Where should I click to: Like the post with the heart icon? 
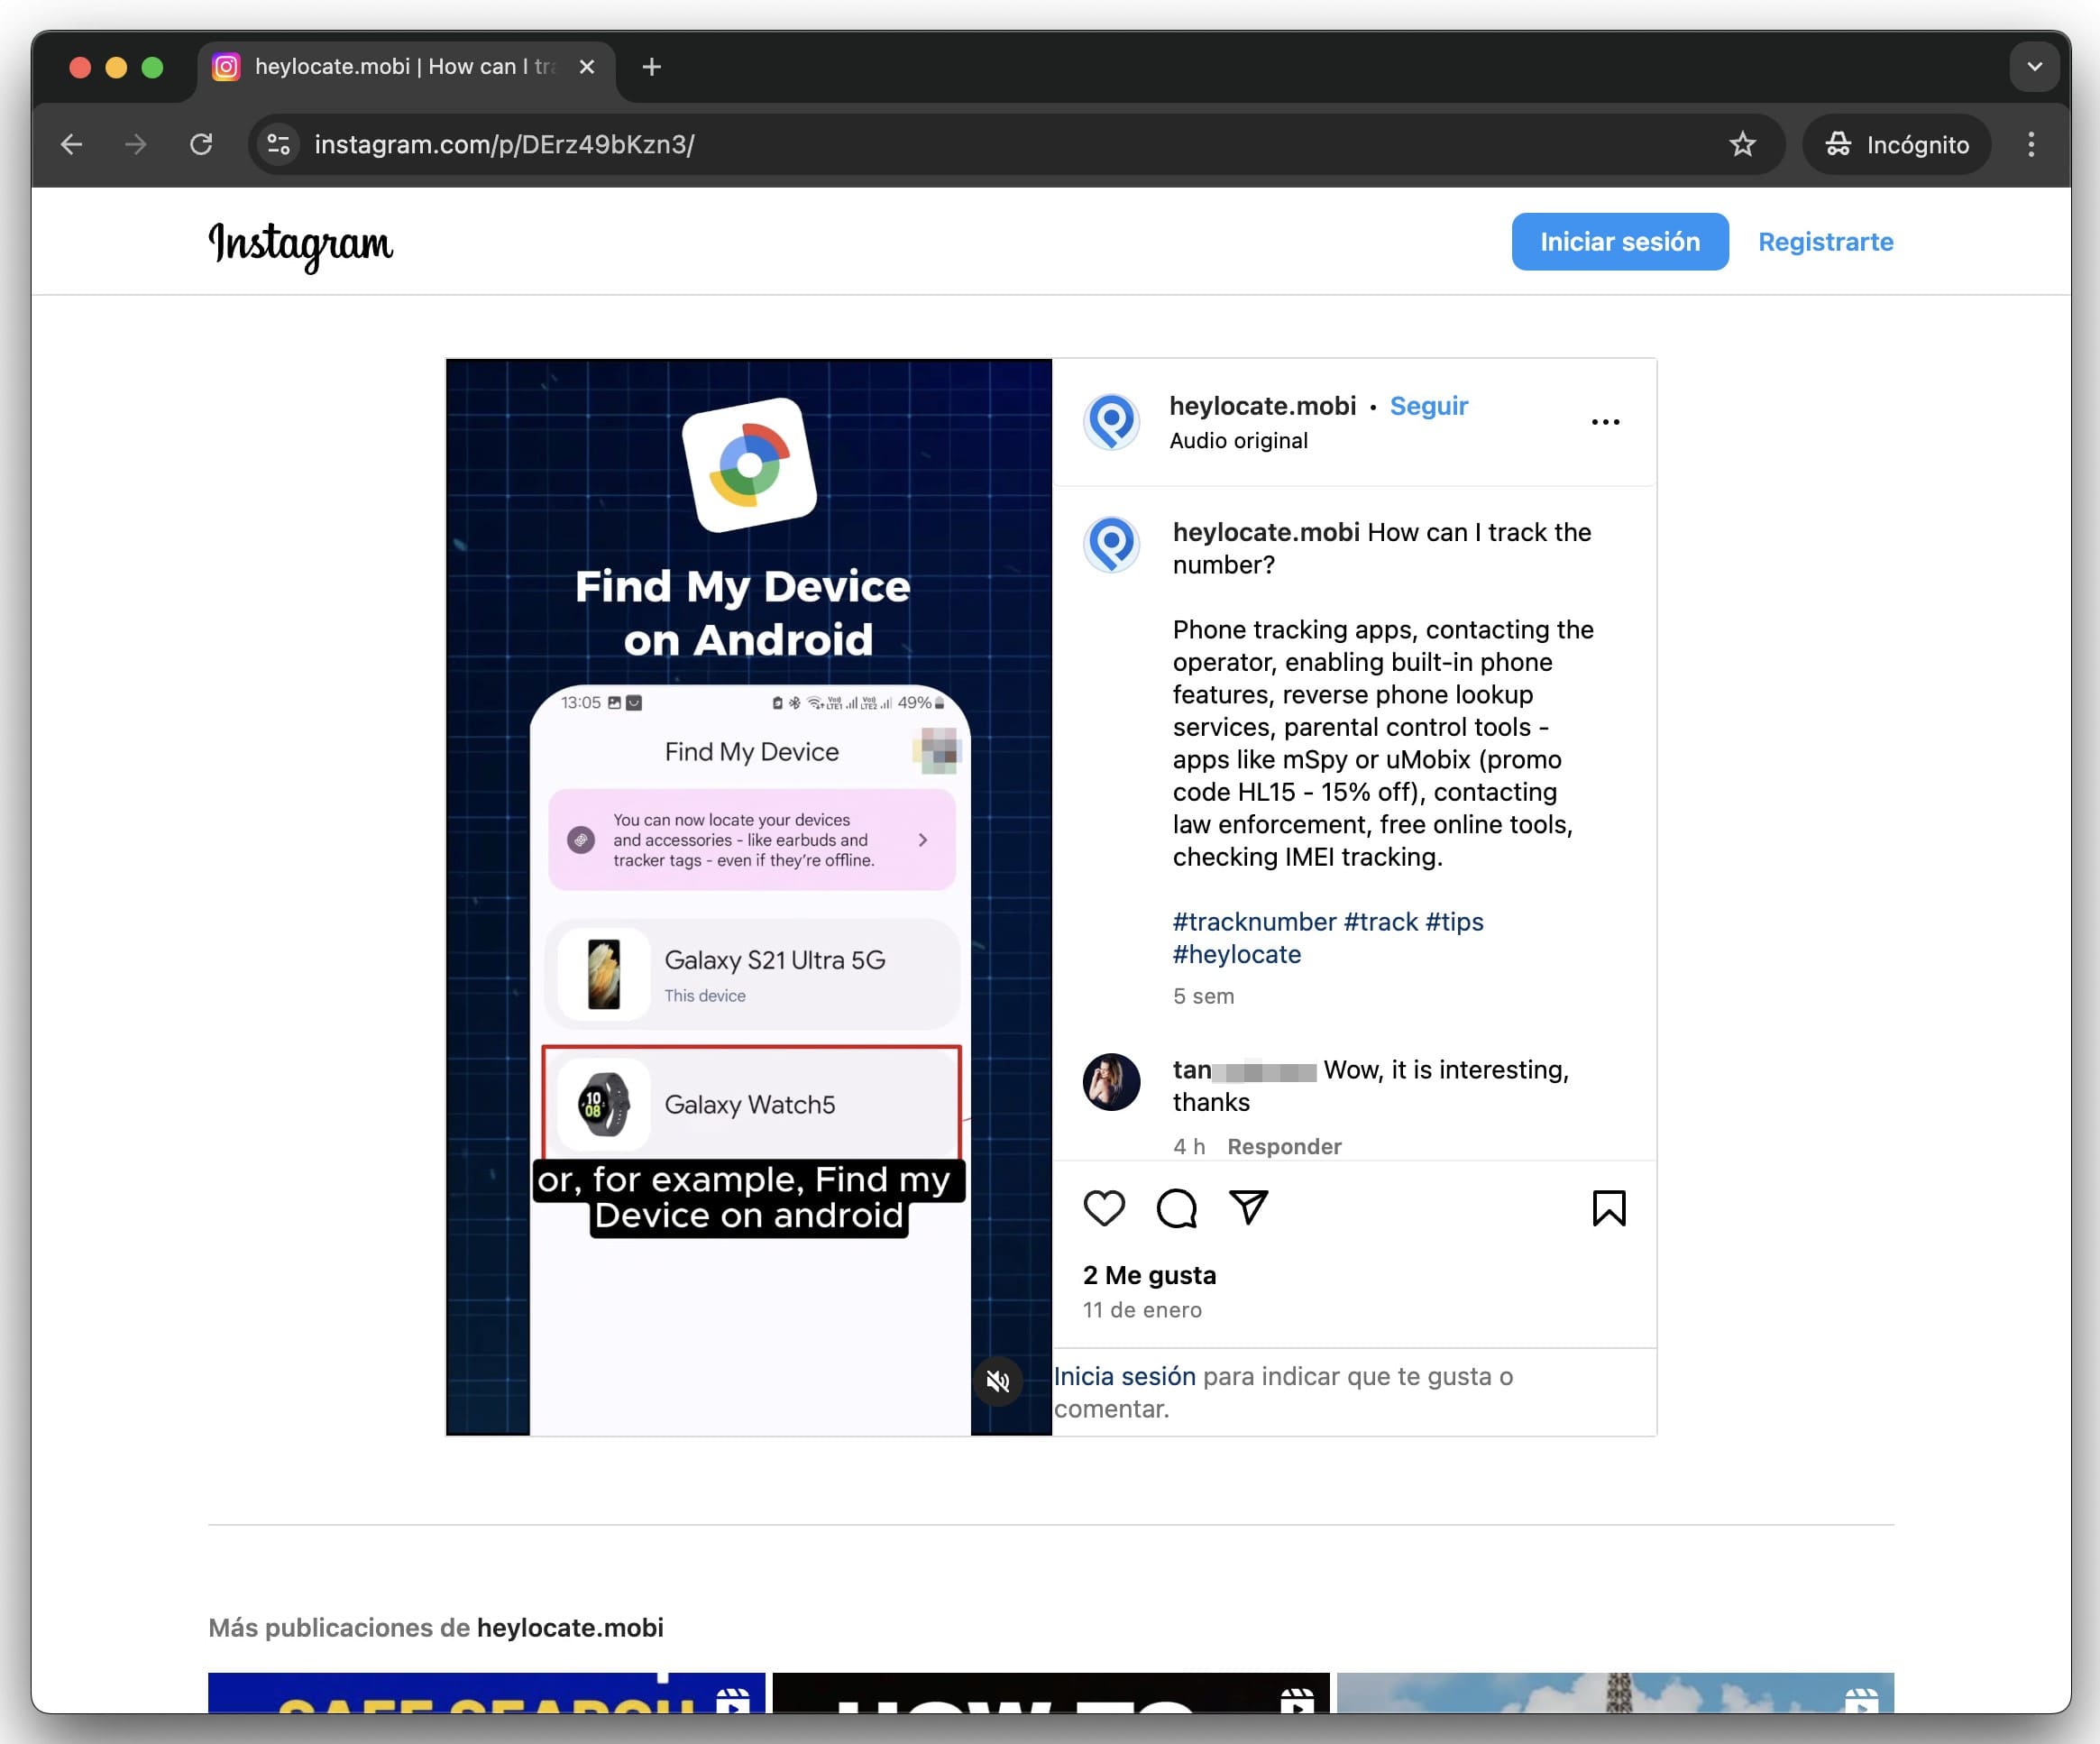(x=1104, y=1208)
